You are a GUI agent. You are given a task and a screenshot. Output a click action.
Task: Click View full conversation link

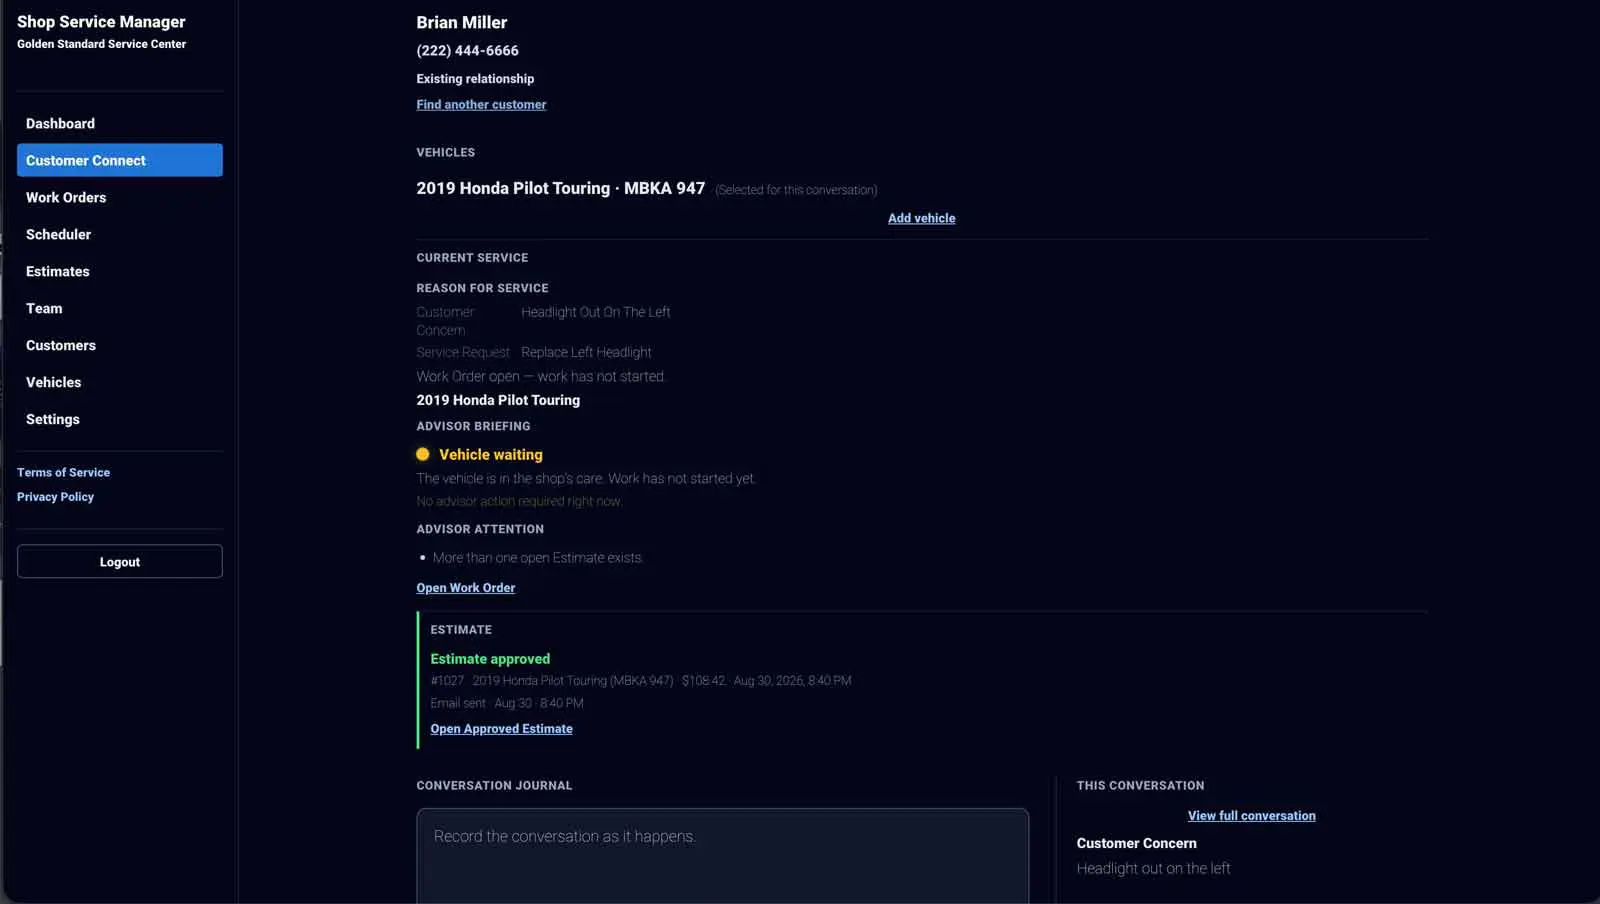(x=1251, y=816)
